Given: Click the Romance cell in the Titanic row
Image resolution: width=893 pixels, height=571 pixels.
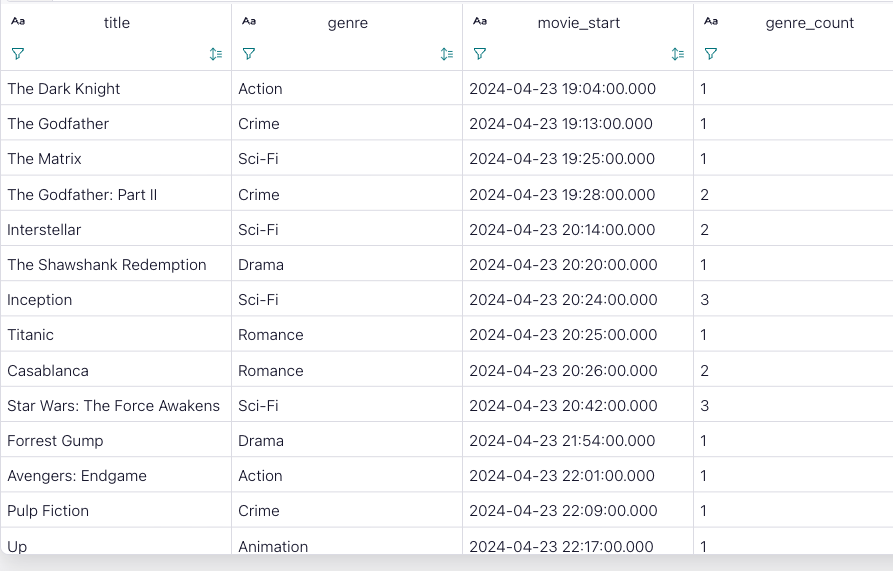Looking at the screenshot, I should [347, 335].
